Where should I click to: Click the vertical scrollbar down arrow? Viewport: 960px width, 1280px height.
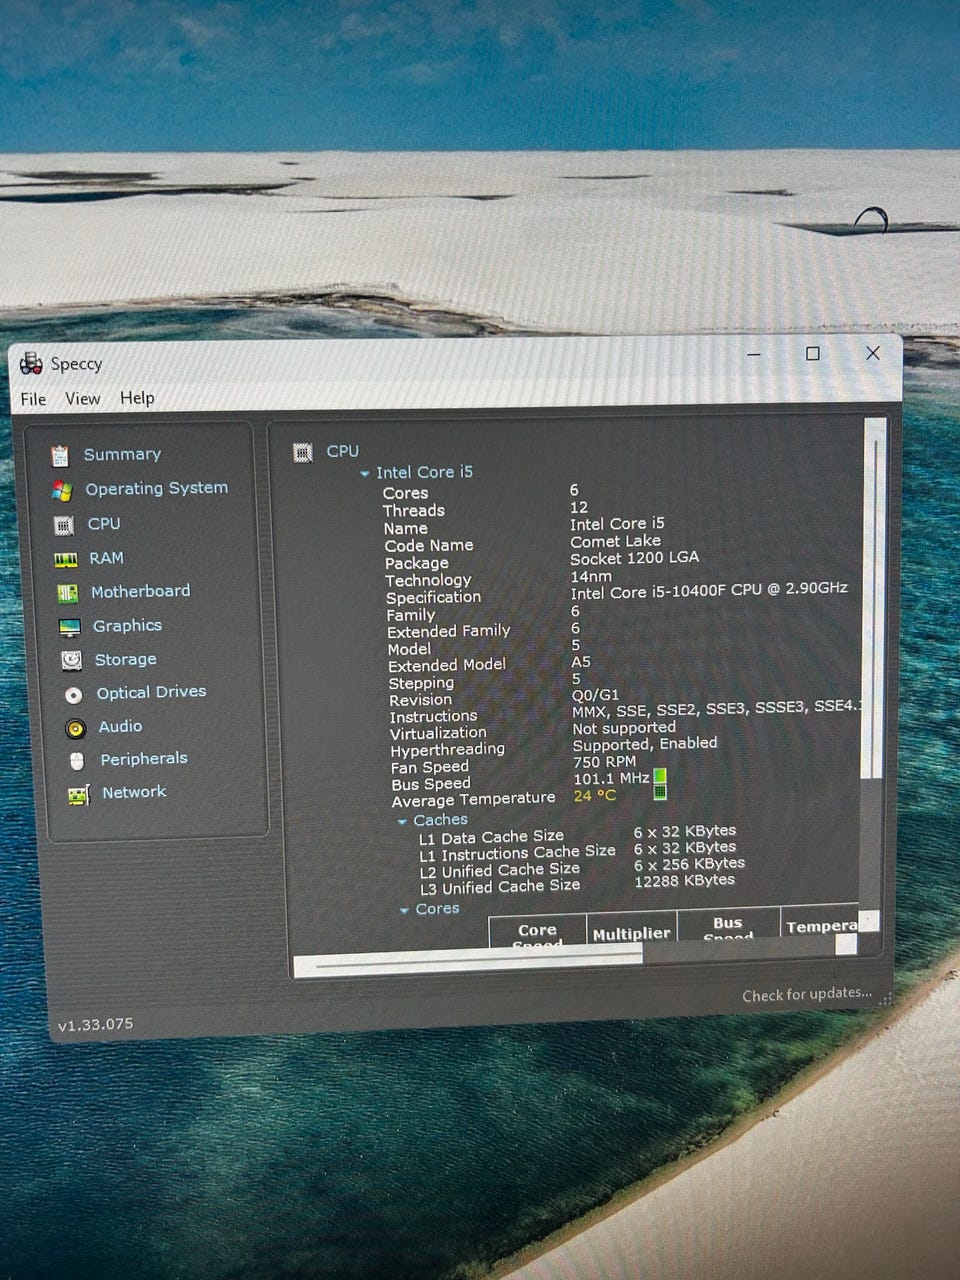pyautogui.click(x=869, y=919)
